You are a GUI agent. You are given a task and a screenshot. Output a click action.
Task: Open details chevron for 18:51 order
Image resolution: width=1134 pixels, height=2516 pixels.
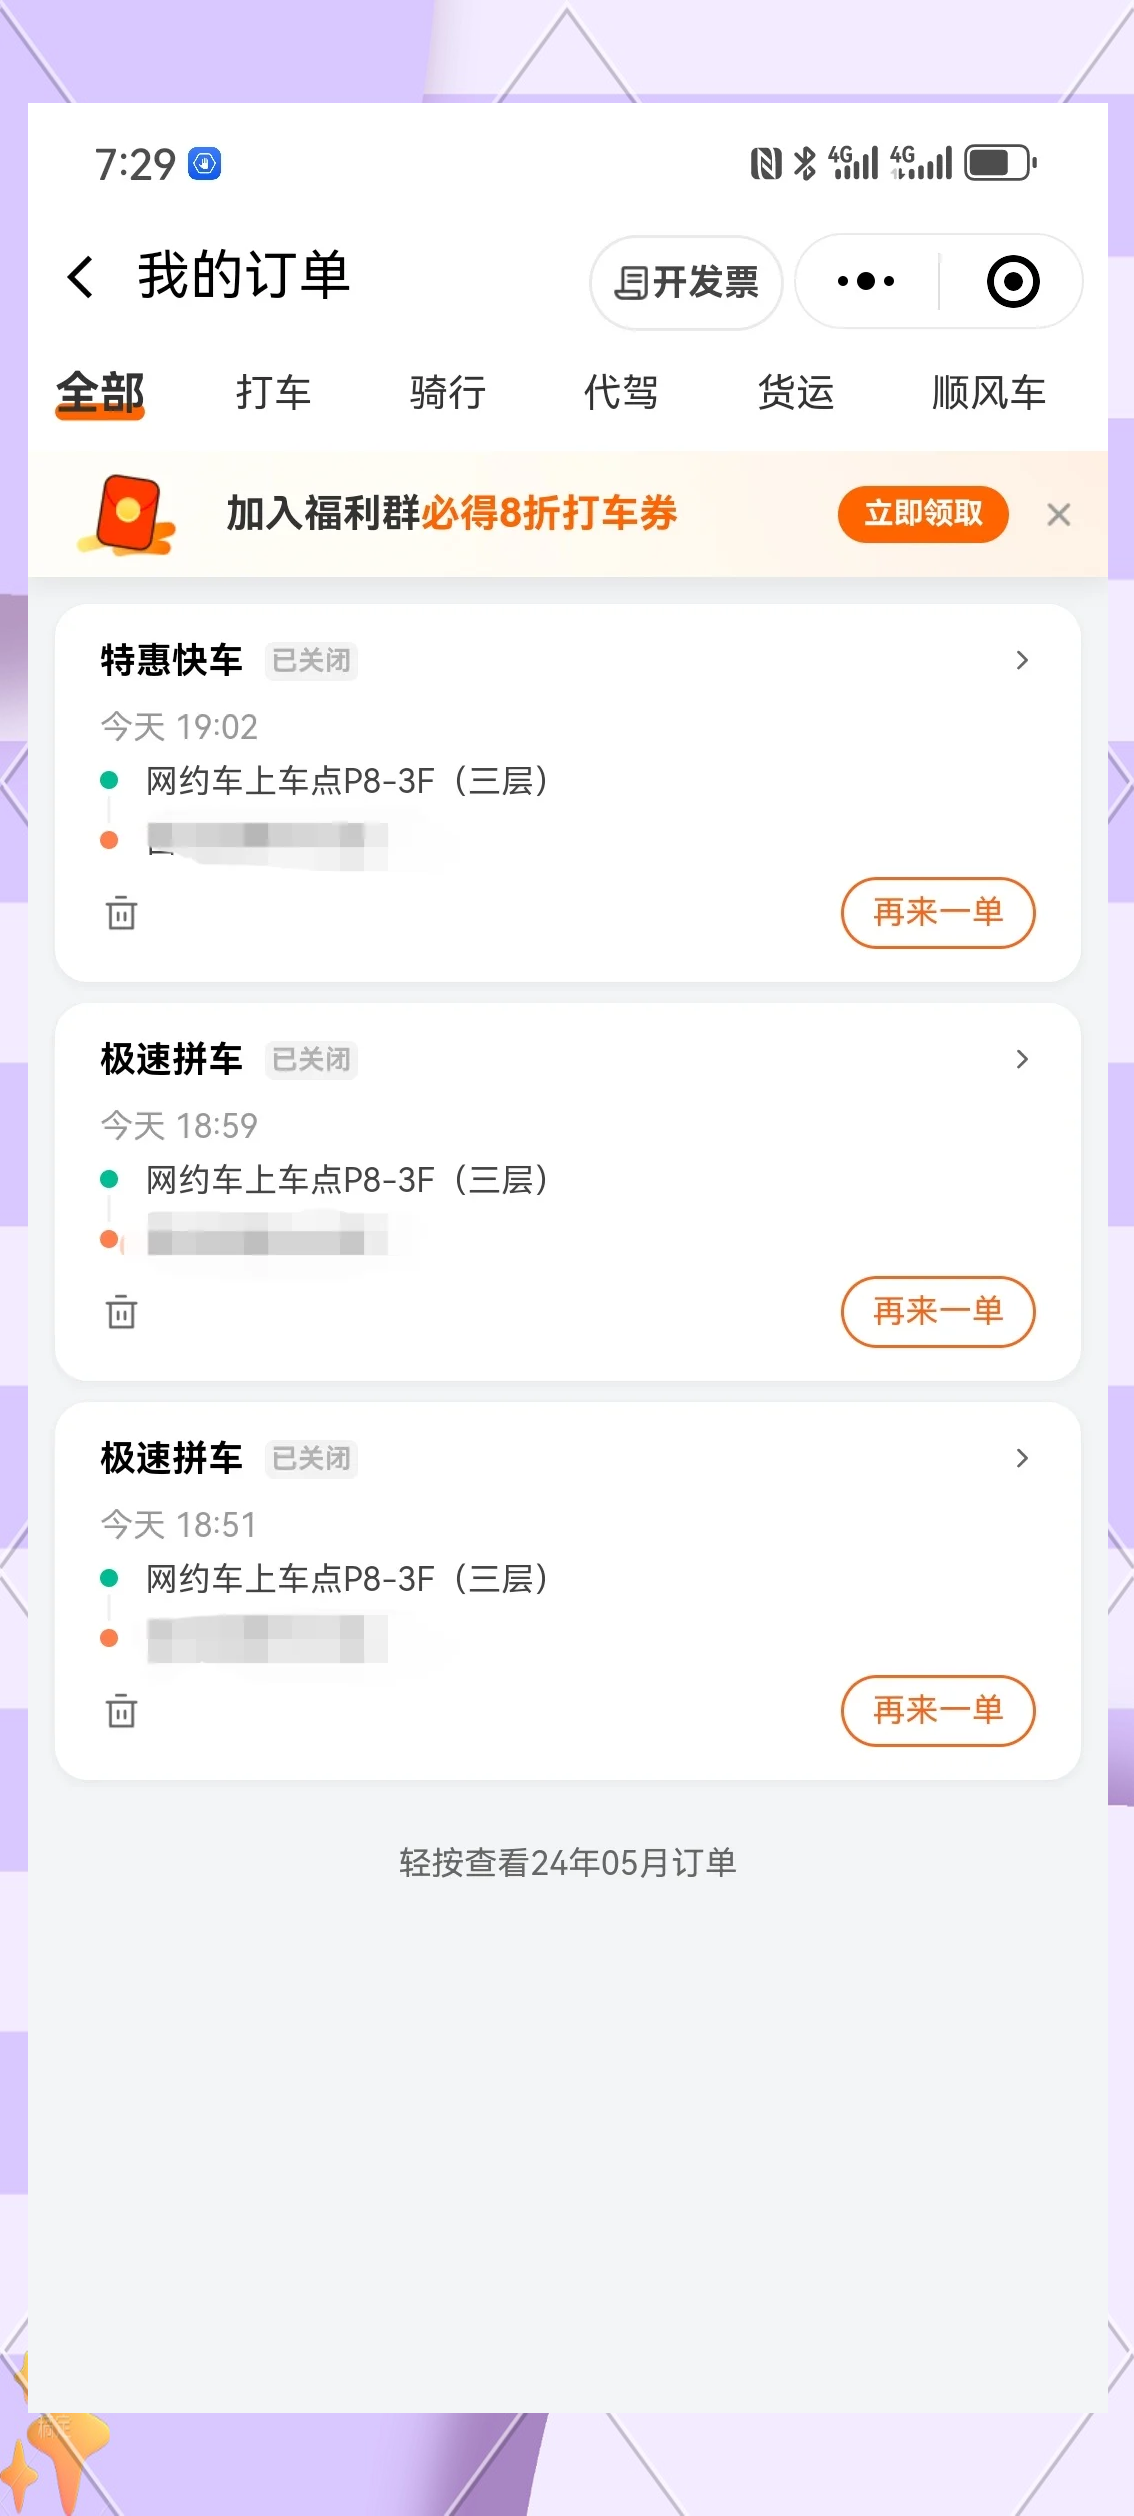point(1021,1458)
